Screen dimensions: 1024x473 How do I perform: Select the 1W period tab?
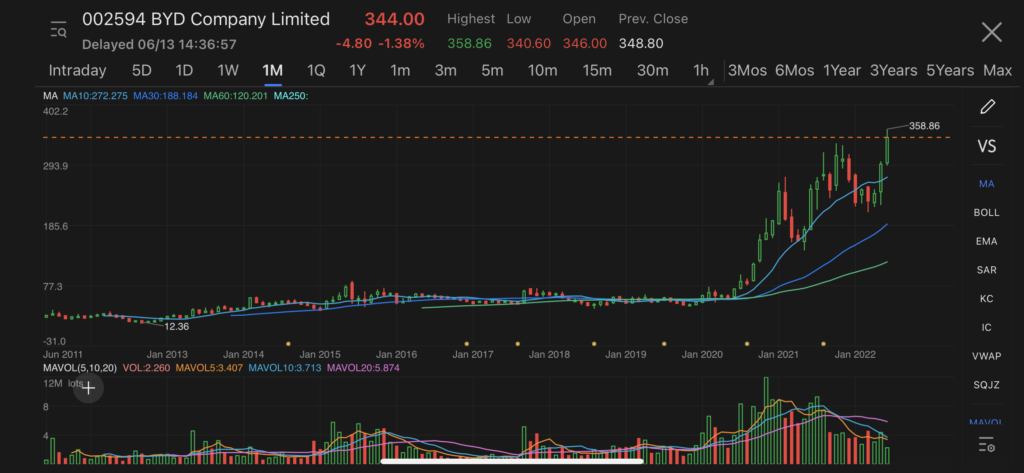tap(228, 71)
